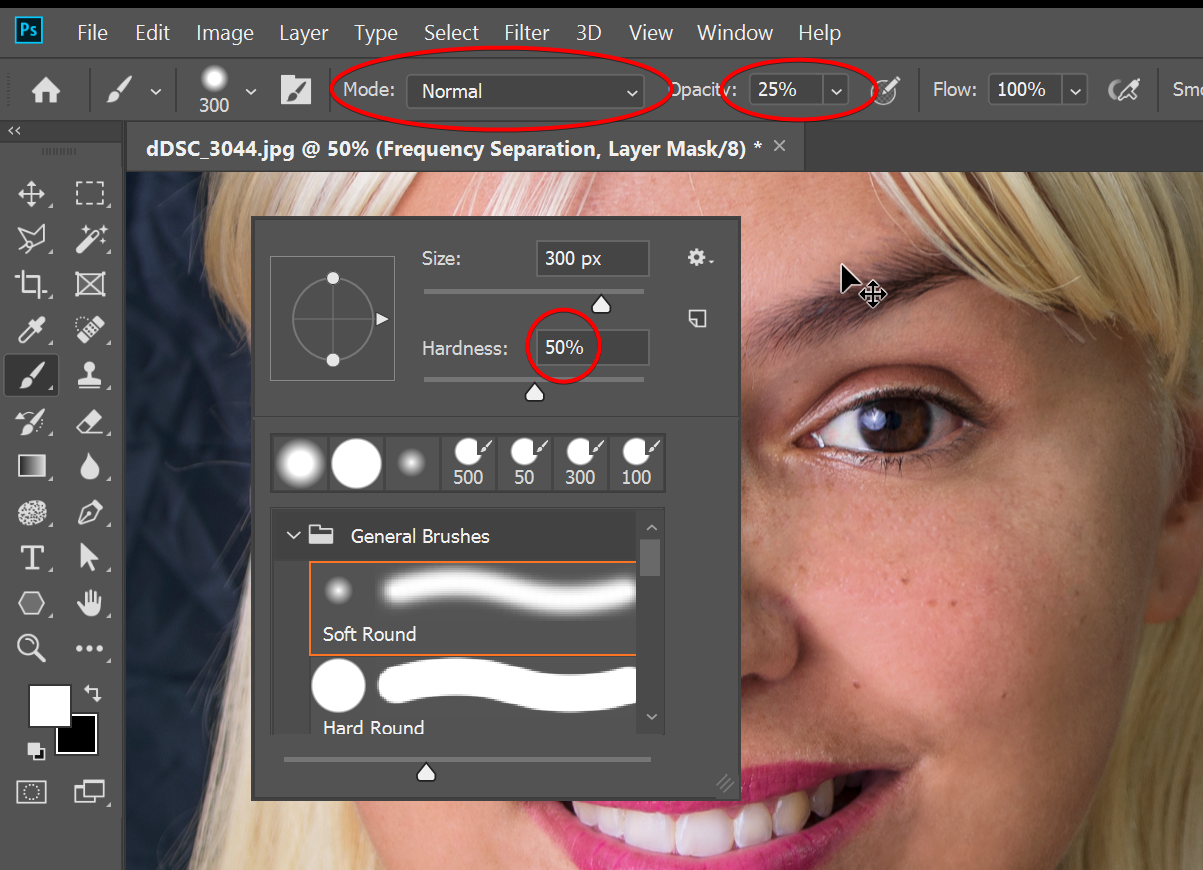Image resolution: width=1203 pixels, height=870 pixels.
Task: Choose the Hard Round brush preset
Action: [x=473, y=697]
